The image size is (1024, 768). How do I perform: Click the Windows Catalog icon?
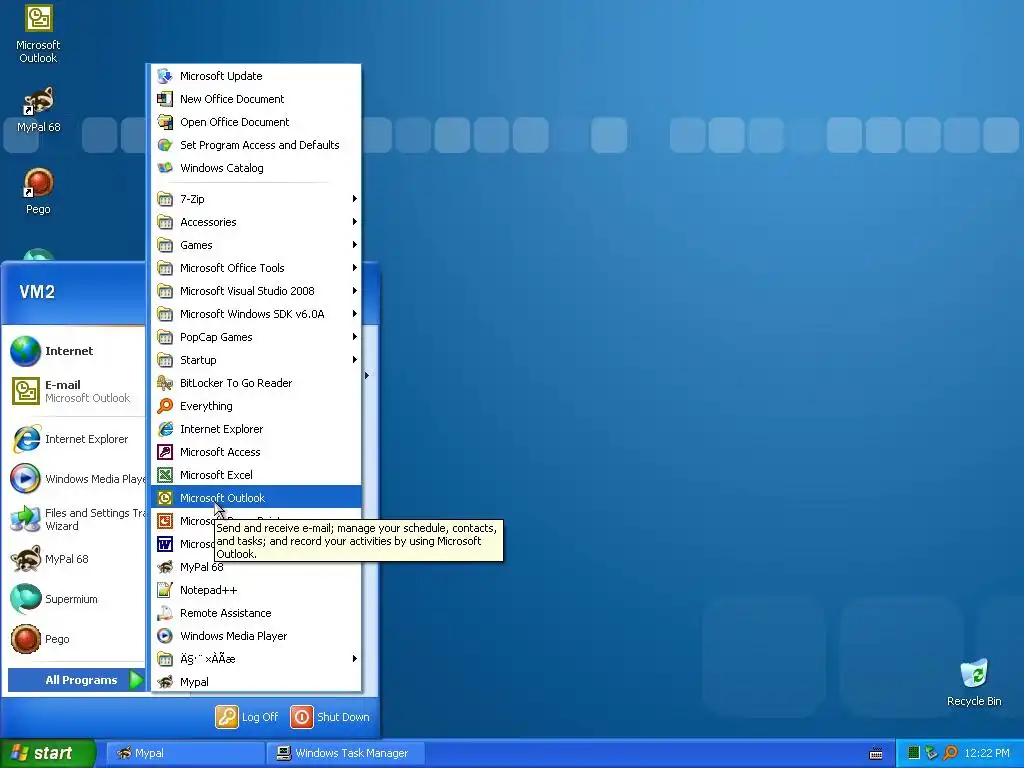click(165, 168)
